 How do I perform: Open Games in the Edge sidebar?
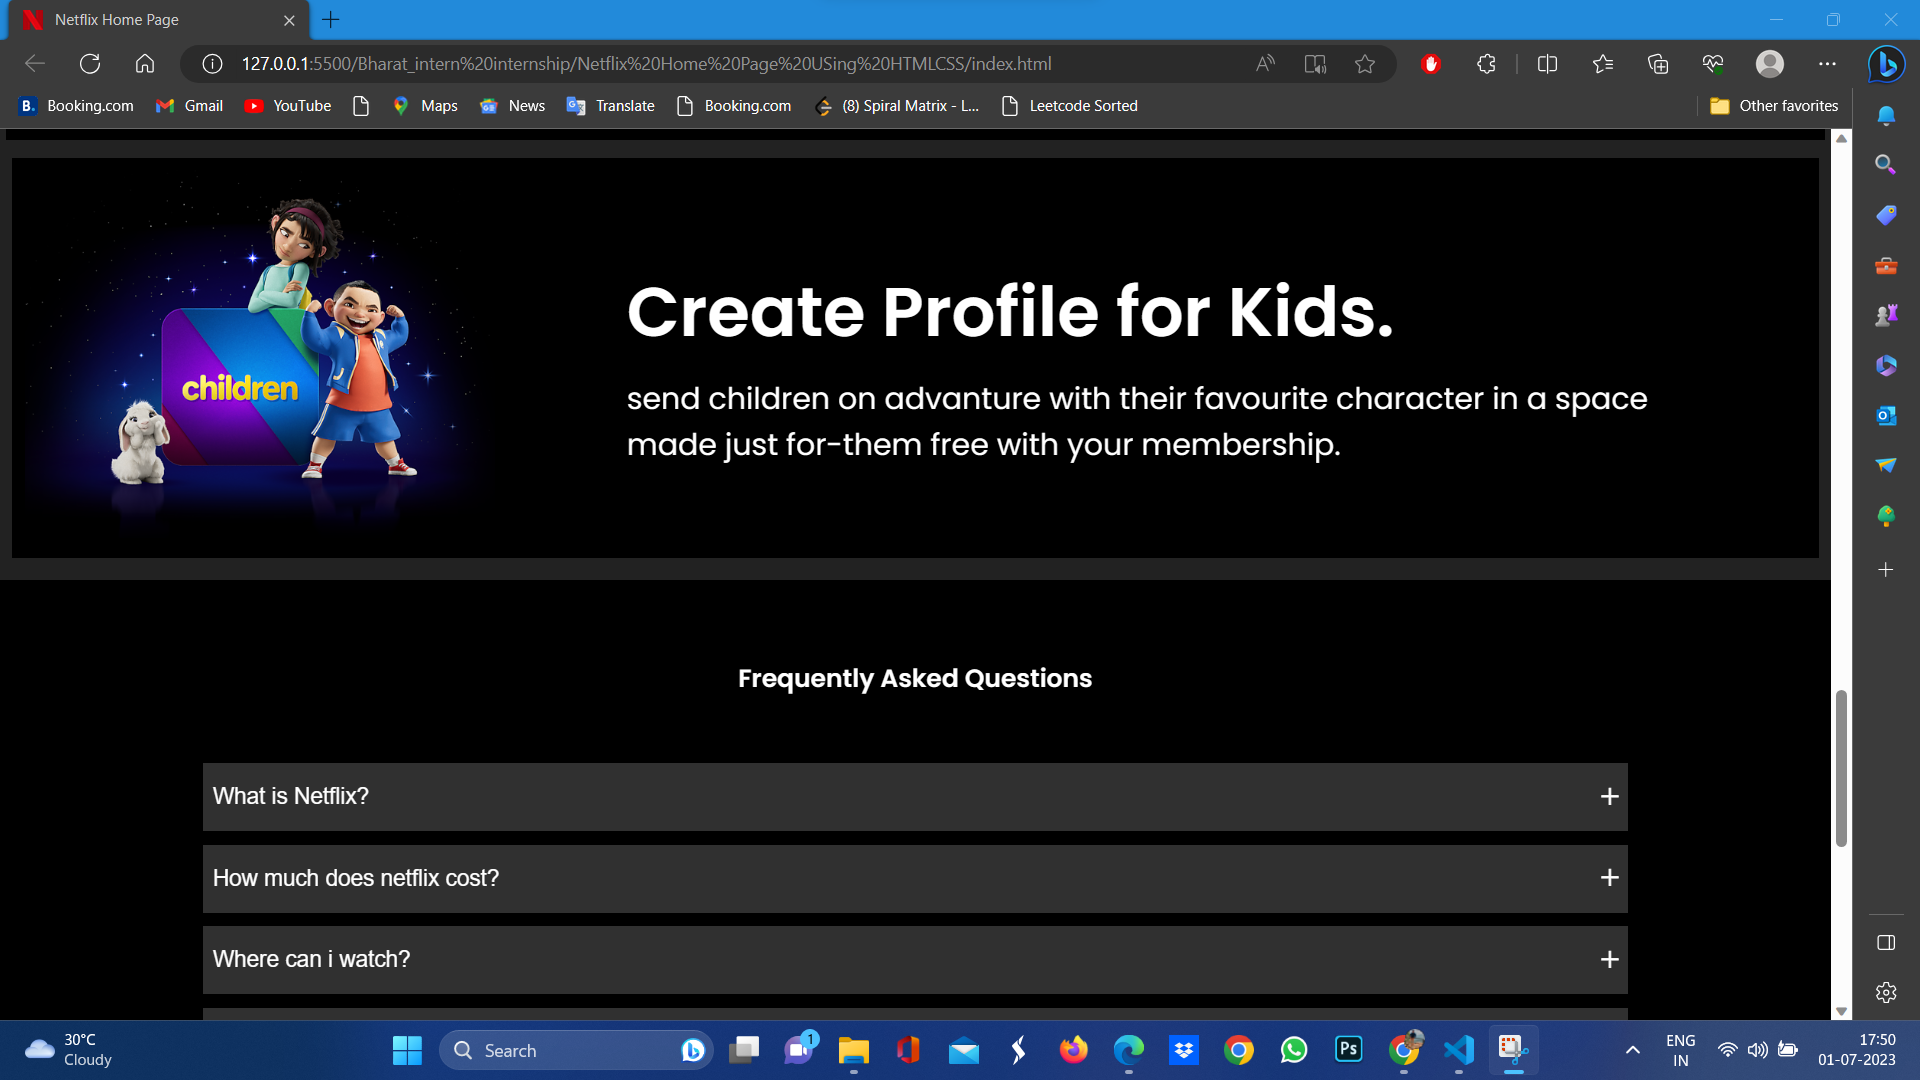(1886, 314)
